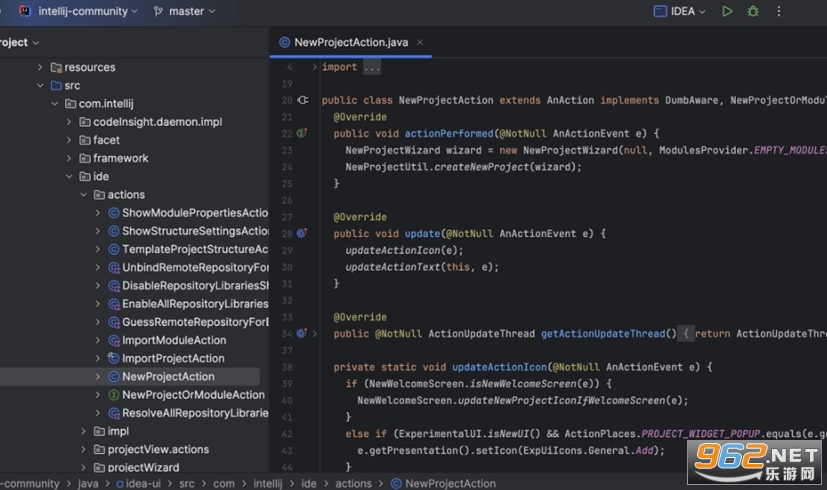Select the src folder icon
The height and width of the screenshot is (490, 827).
pyautogui.click(x=56, y=85)
